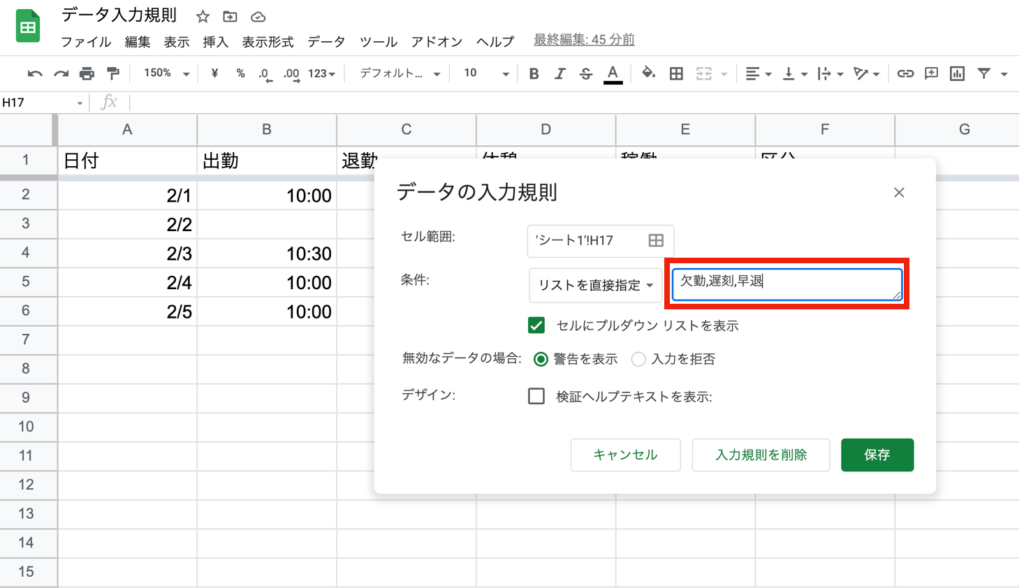Open the Add-ons menu

coord(436,42)
